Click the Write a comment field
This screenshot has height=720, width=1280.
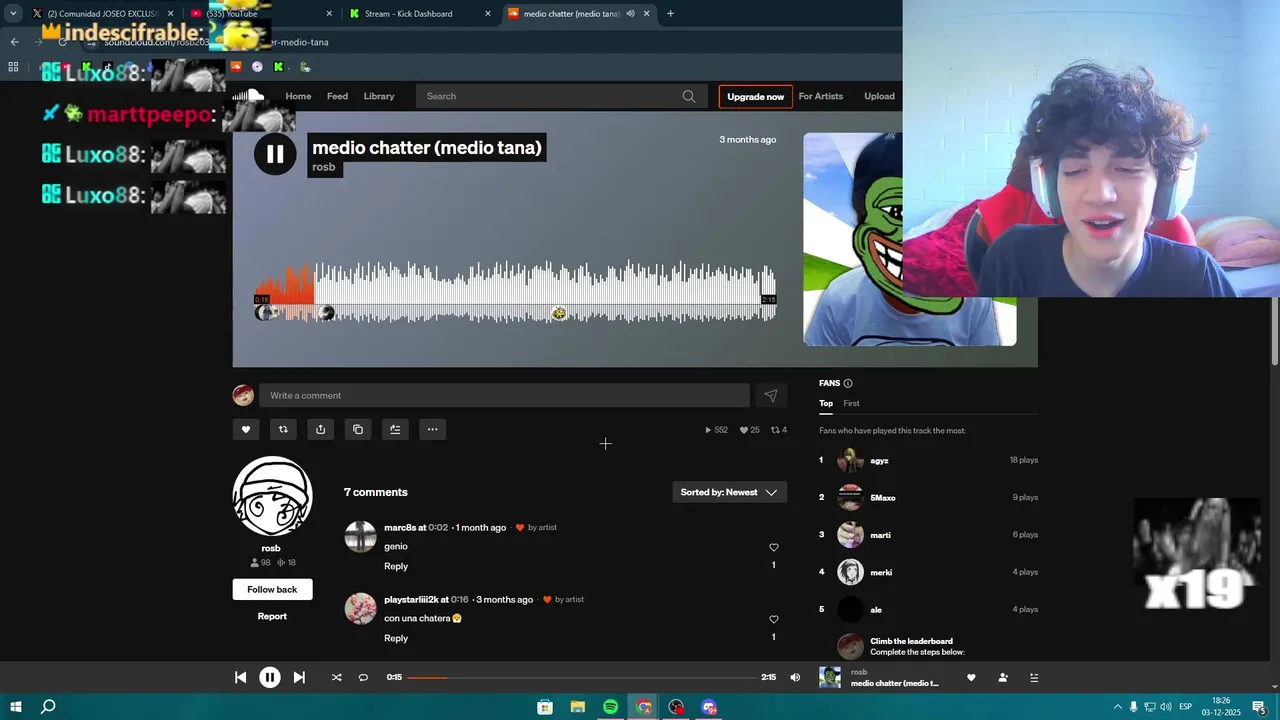[x=504, y=396]
